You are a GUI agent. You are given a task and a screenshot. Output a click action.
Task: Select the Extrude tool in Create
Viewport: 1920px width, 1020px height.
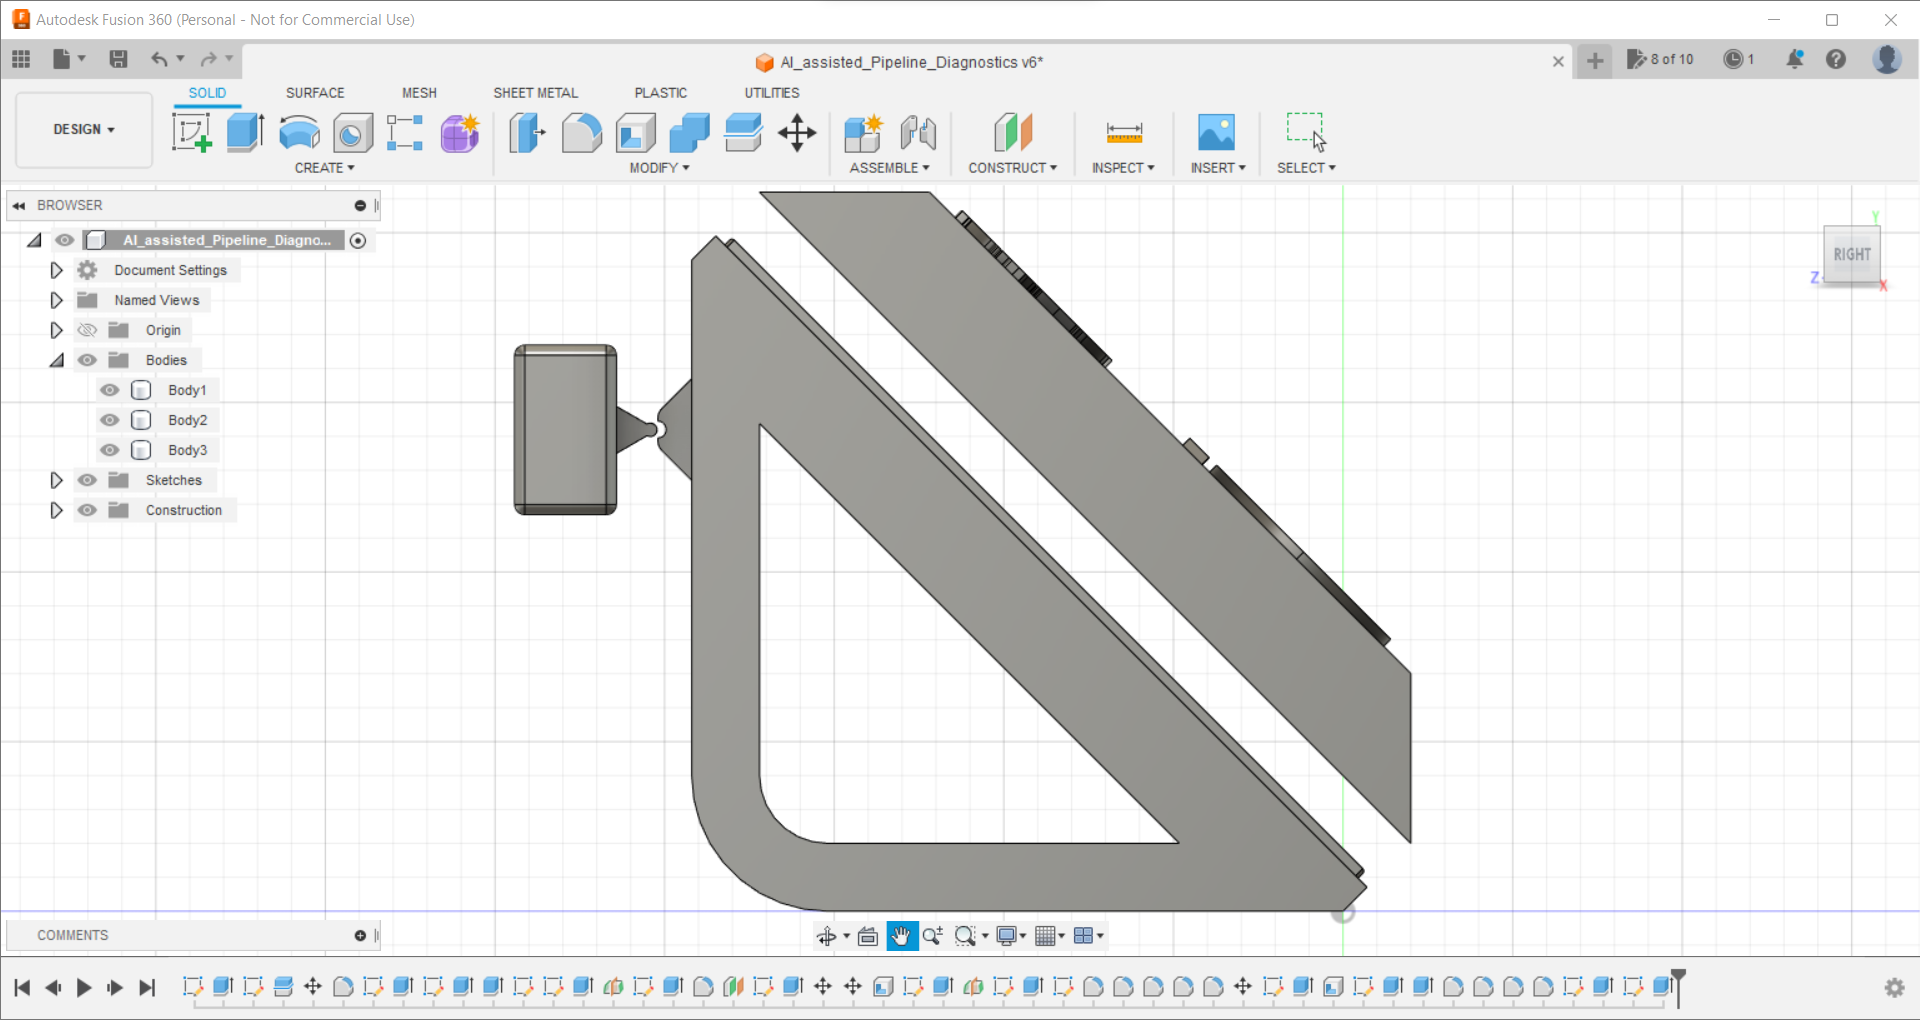click(x=245, y=132)
